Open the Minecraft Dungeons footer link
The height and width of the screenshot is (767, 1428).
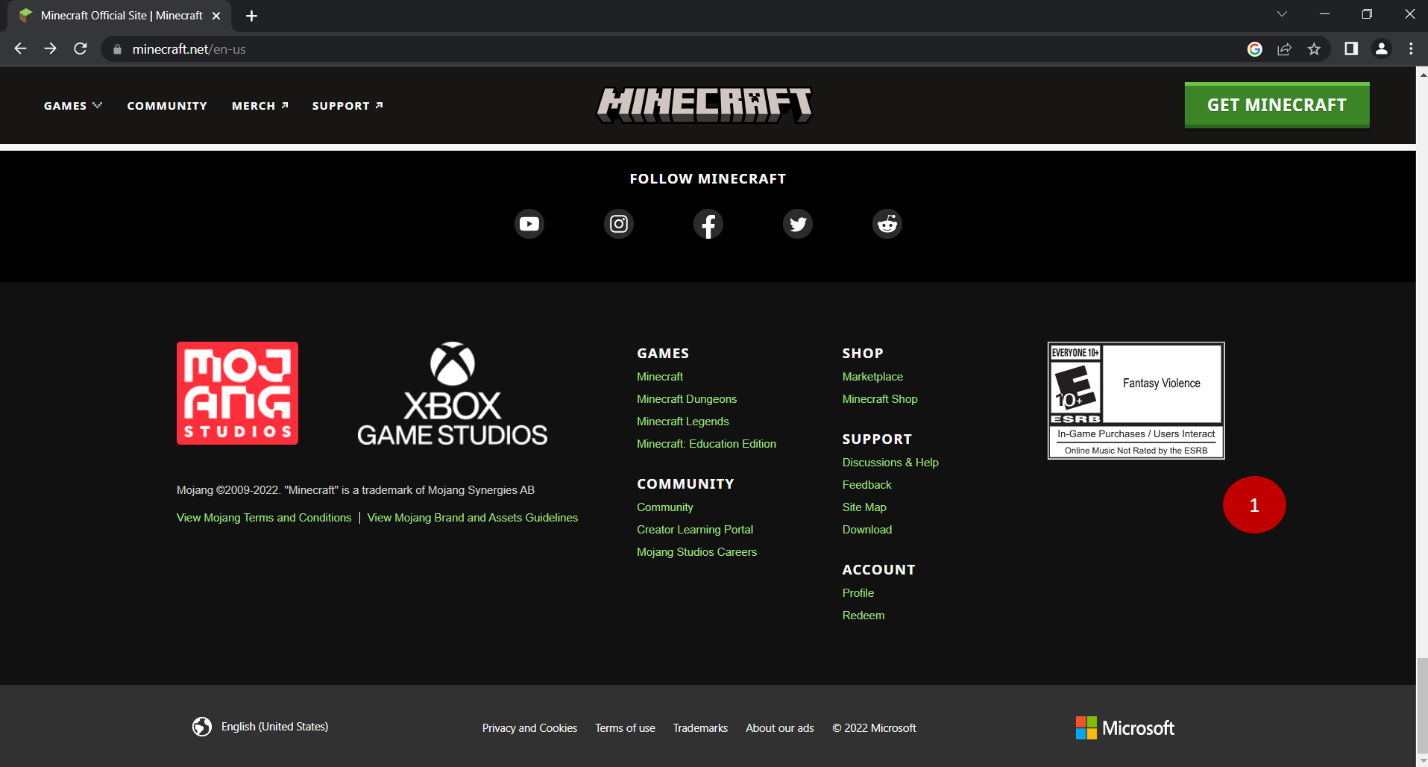coord(687,399)
